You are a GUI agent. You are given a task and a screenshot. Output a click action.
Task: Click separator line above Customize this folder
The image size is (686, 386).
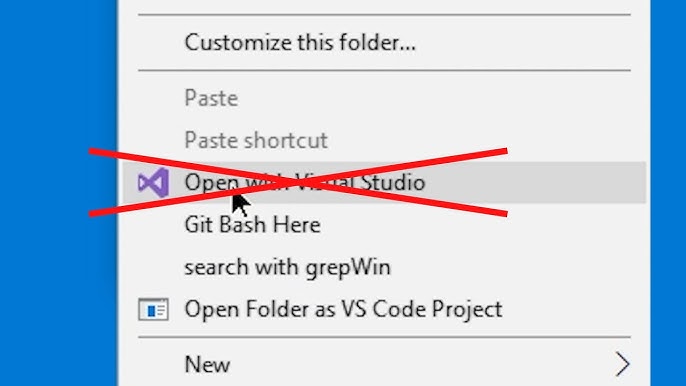[385, 15]
